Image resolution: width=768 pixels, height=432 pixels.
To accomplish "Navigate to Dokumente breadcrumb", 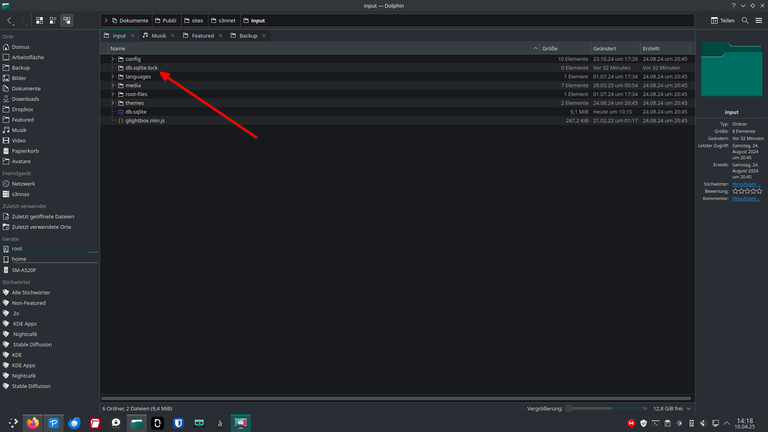I will point(130,21).
